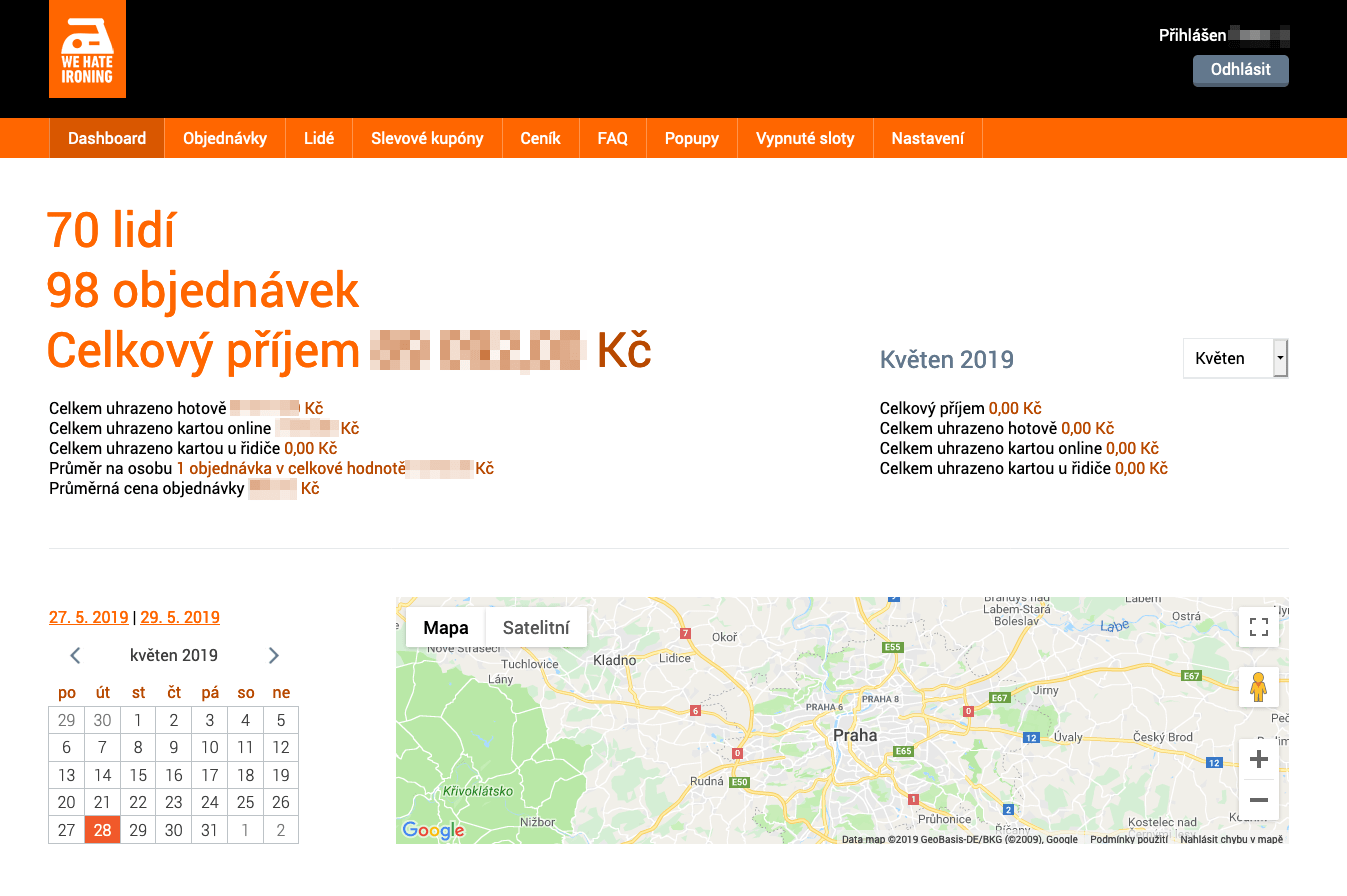1347x896 pixels.
Task: Select day 12 in calendar
Action: click(281, 747)
